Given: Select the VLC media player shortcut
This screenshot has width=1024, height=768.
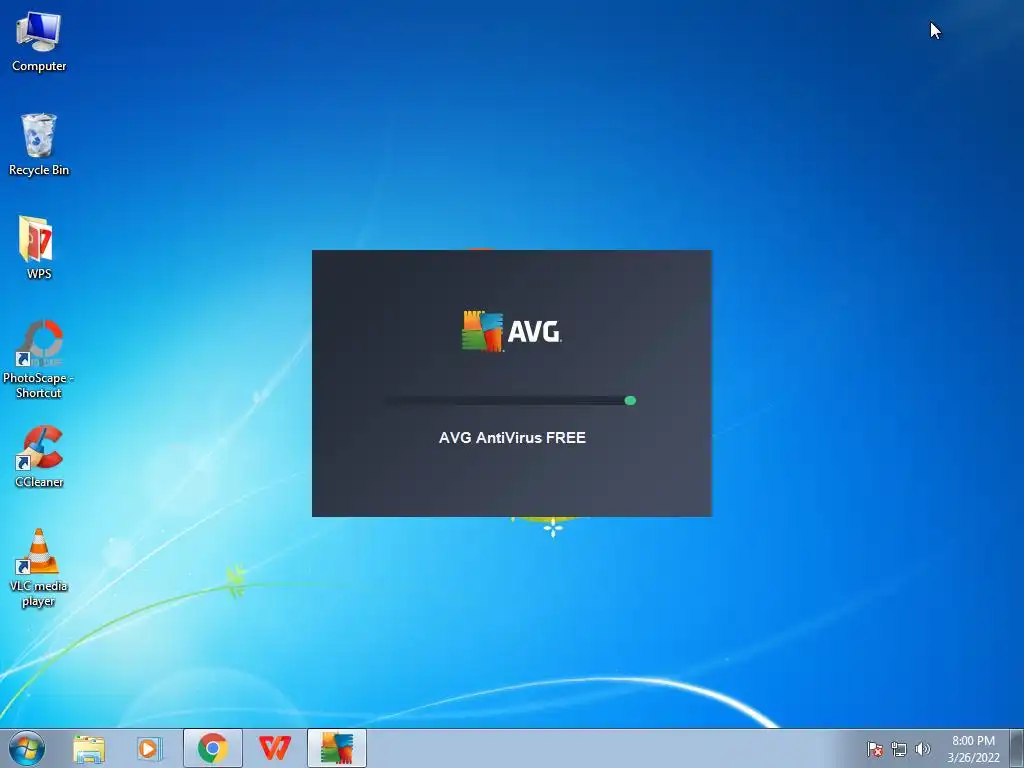Looking at the screenshot, I should (39, 568).
